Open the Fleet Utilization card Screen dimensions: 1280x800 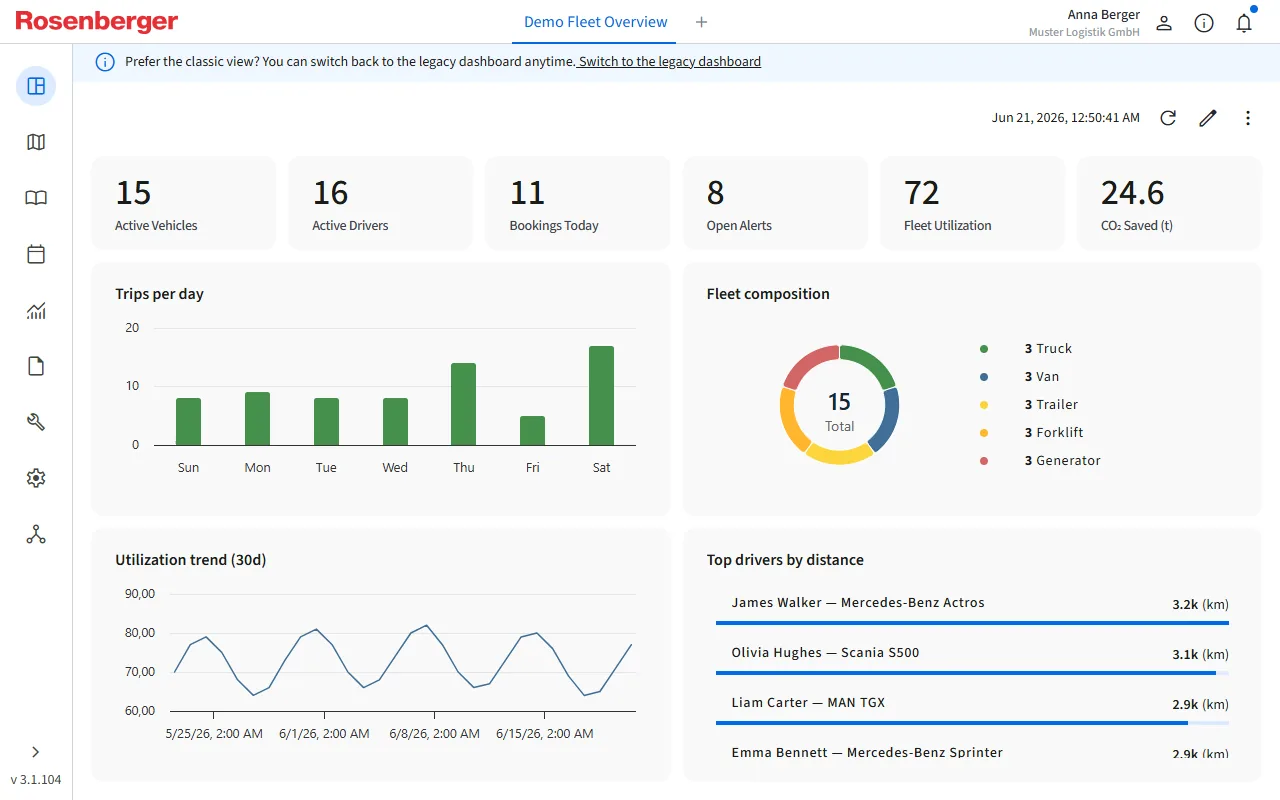[972, 203]
